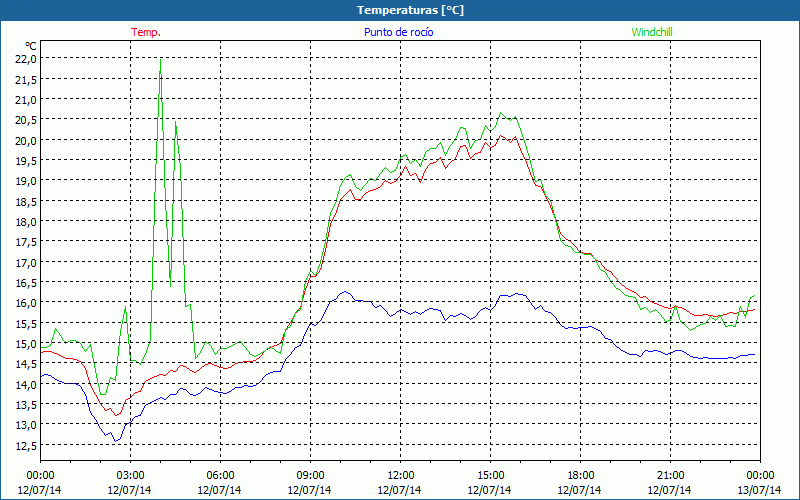The width and height of the screenshot is (800, 500).
Task: Click the '06:00' time axis label
Action: point(220,476)
